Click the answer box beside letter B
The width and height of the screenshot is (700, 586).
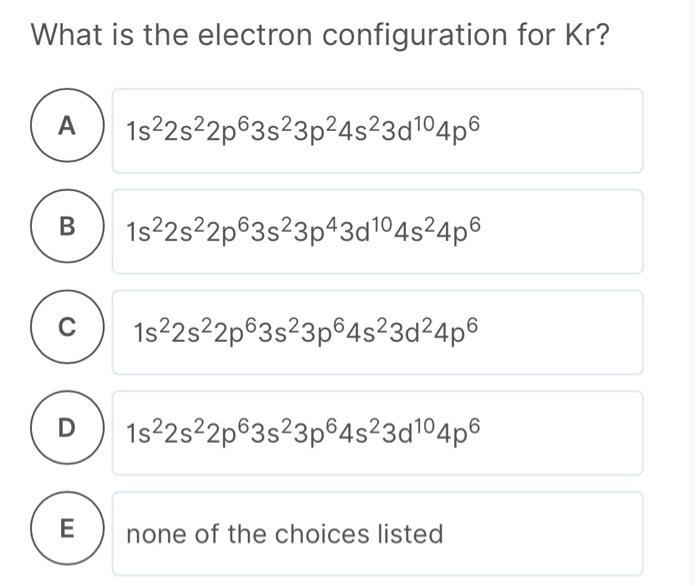377,231
